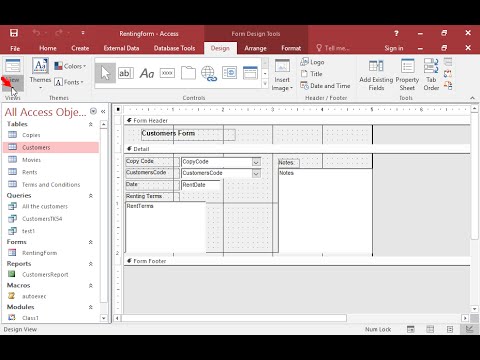
Task: Click the horizontal scrollbar of design area
Action: pos(234,318)
